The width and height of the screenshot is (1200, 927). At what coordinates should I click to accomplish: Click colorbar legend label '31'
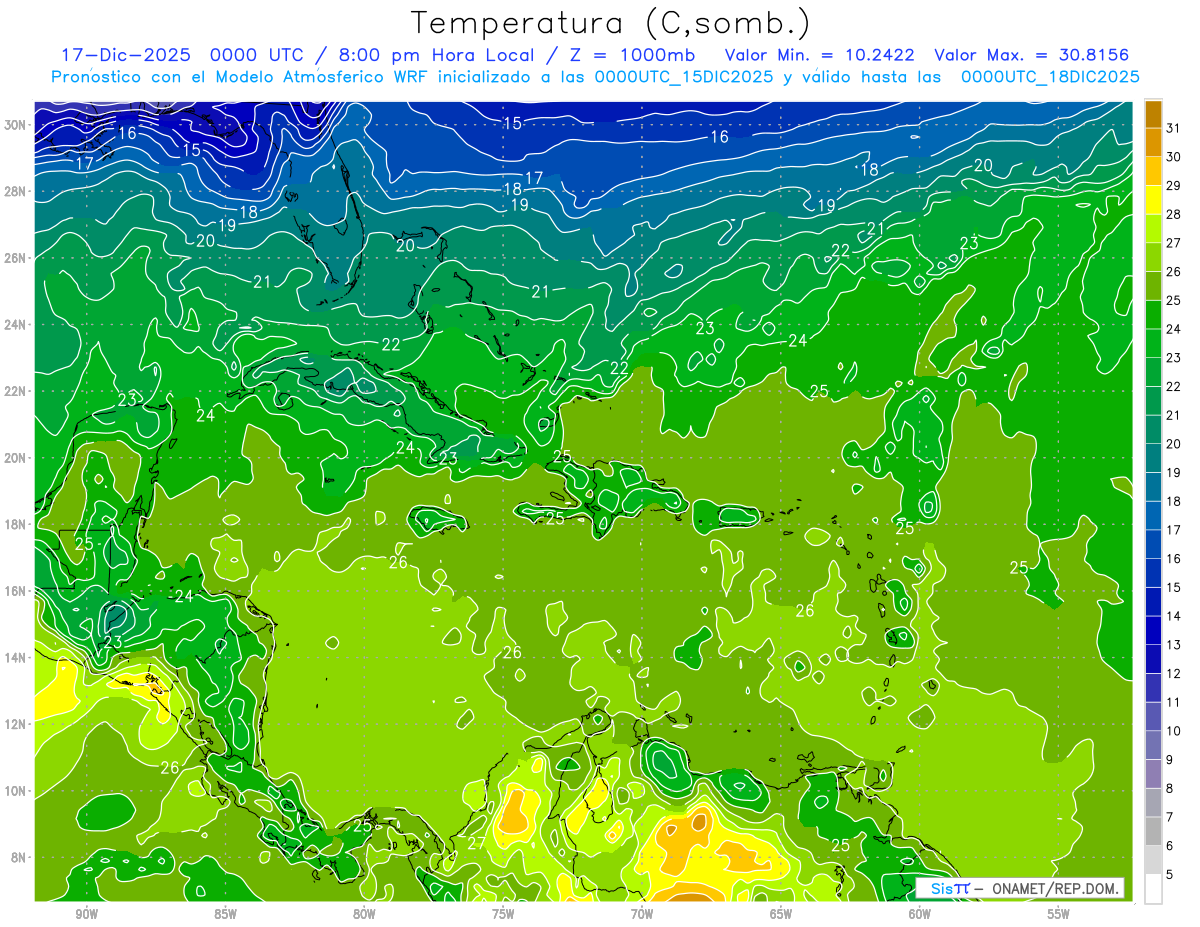coord(1174,128)
